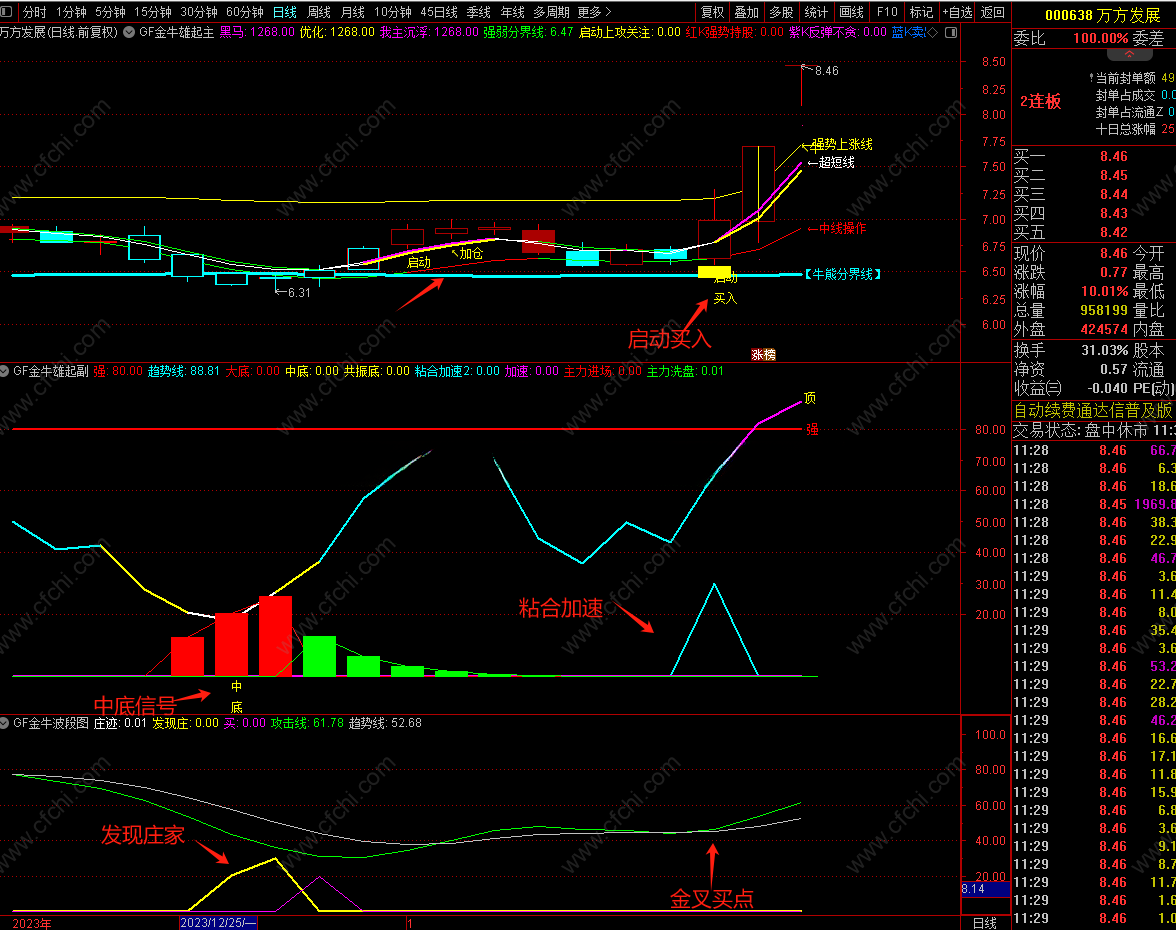The width and height of the screenshot is (1176, 930).
Task: Click the 万方发展(日线.前复权) chart title
Action: point(59,32)
